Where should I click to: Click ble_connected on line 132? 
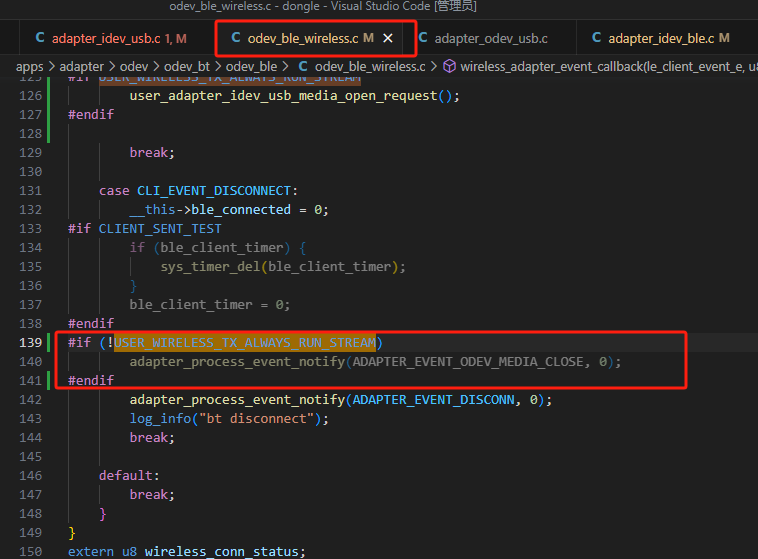coord(241,209)
